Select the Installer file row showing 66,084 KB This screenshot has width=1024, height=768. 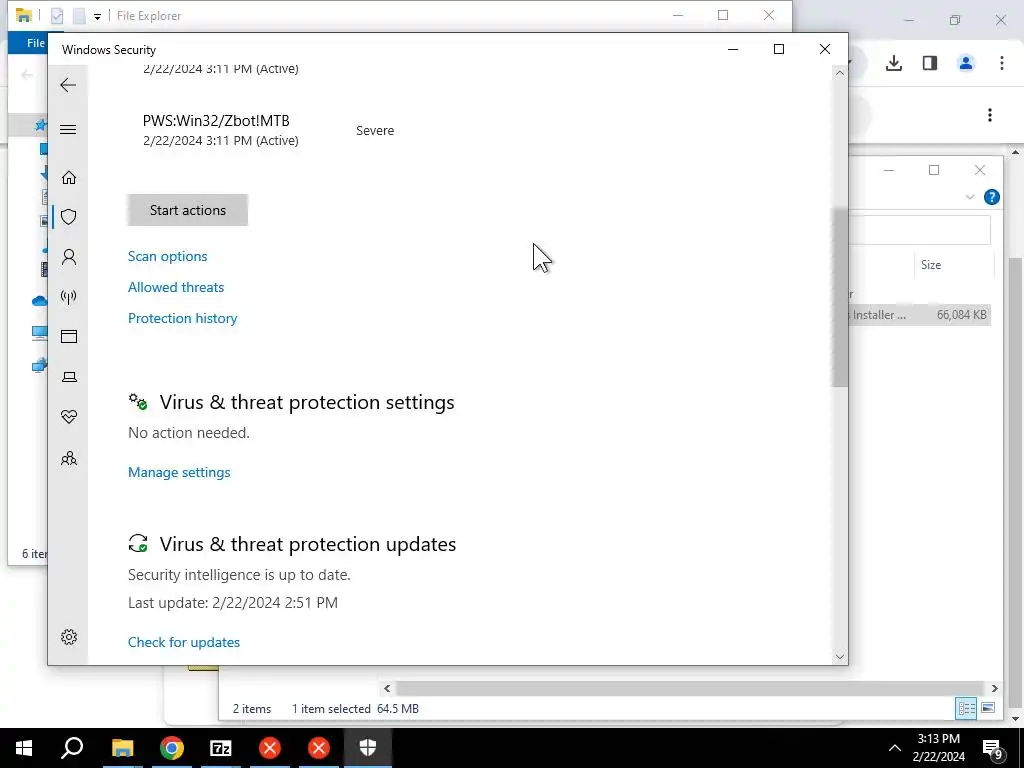coord(920,315)
